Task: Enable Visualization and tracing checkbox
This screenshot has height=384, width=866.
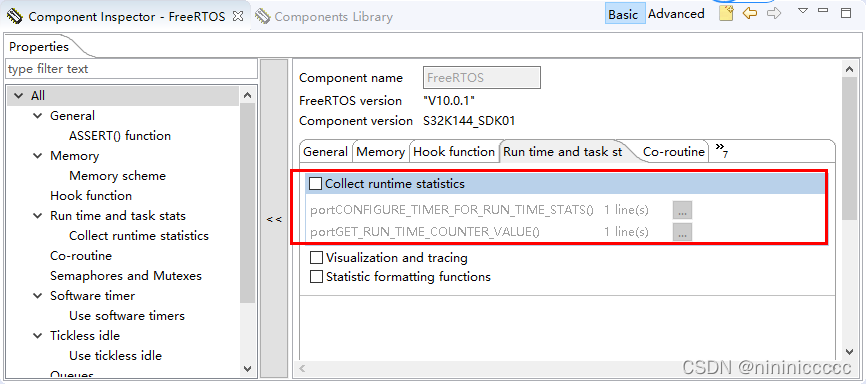Action: pos(316,257)
